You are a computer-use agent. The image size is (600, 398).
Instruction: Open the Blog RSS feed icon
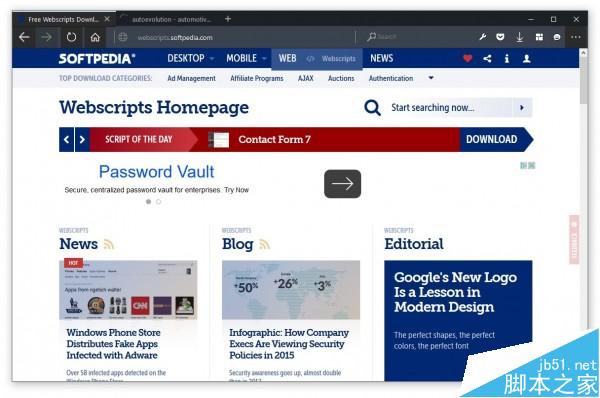265,244
